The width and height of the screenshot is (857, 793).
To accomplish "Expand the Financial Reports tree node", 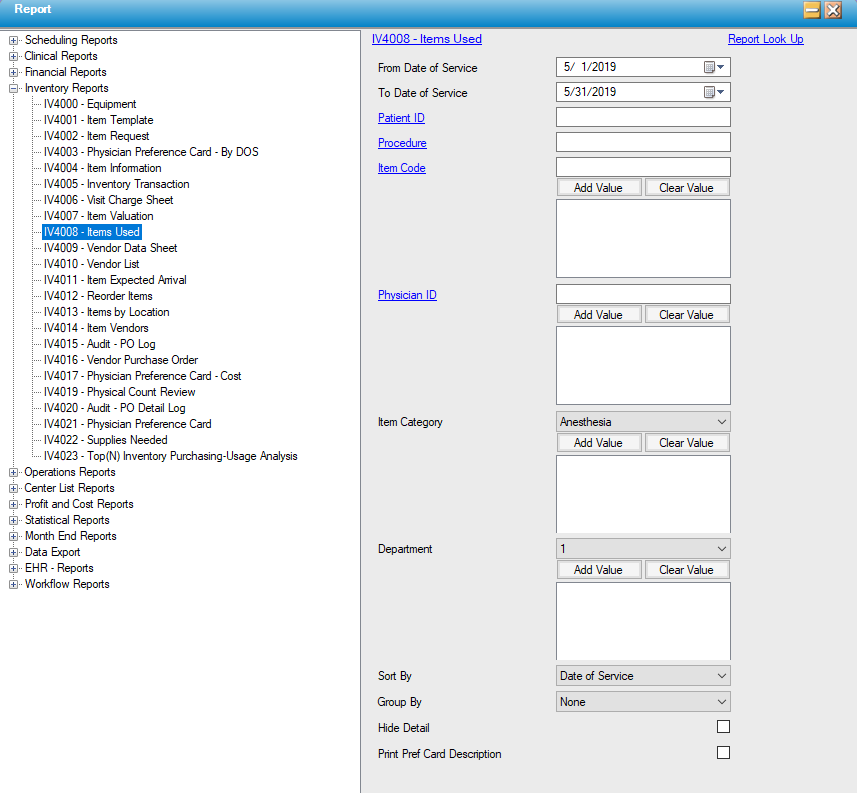I will click(x=14, y=73).
